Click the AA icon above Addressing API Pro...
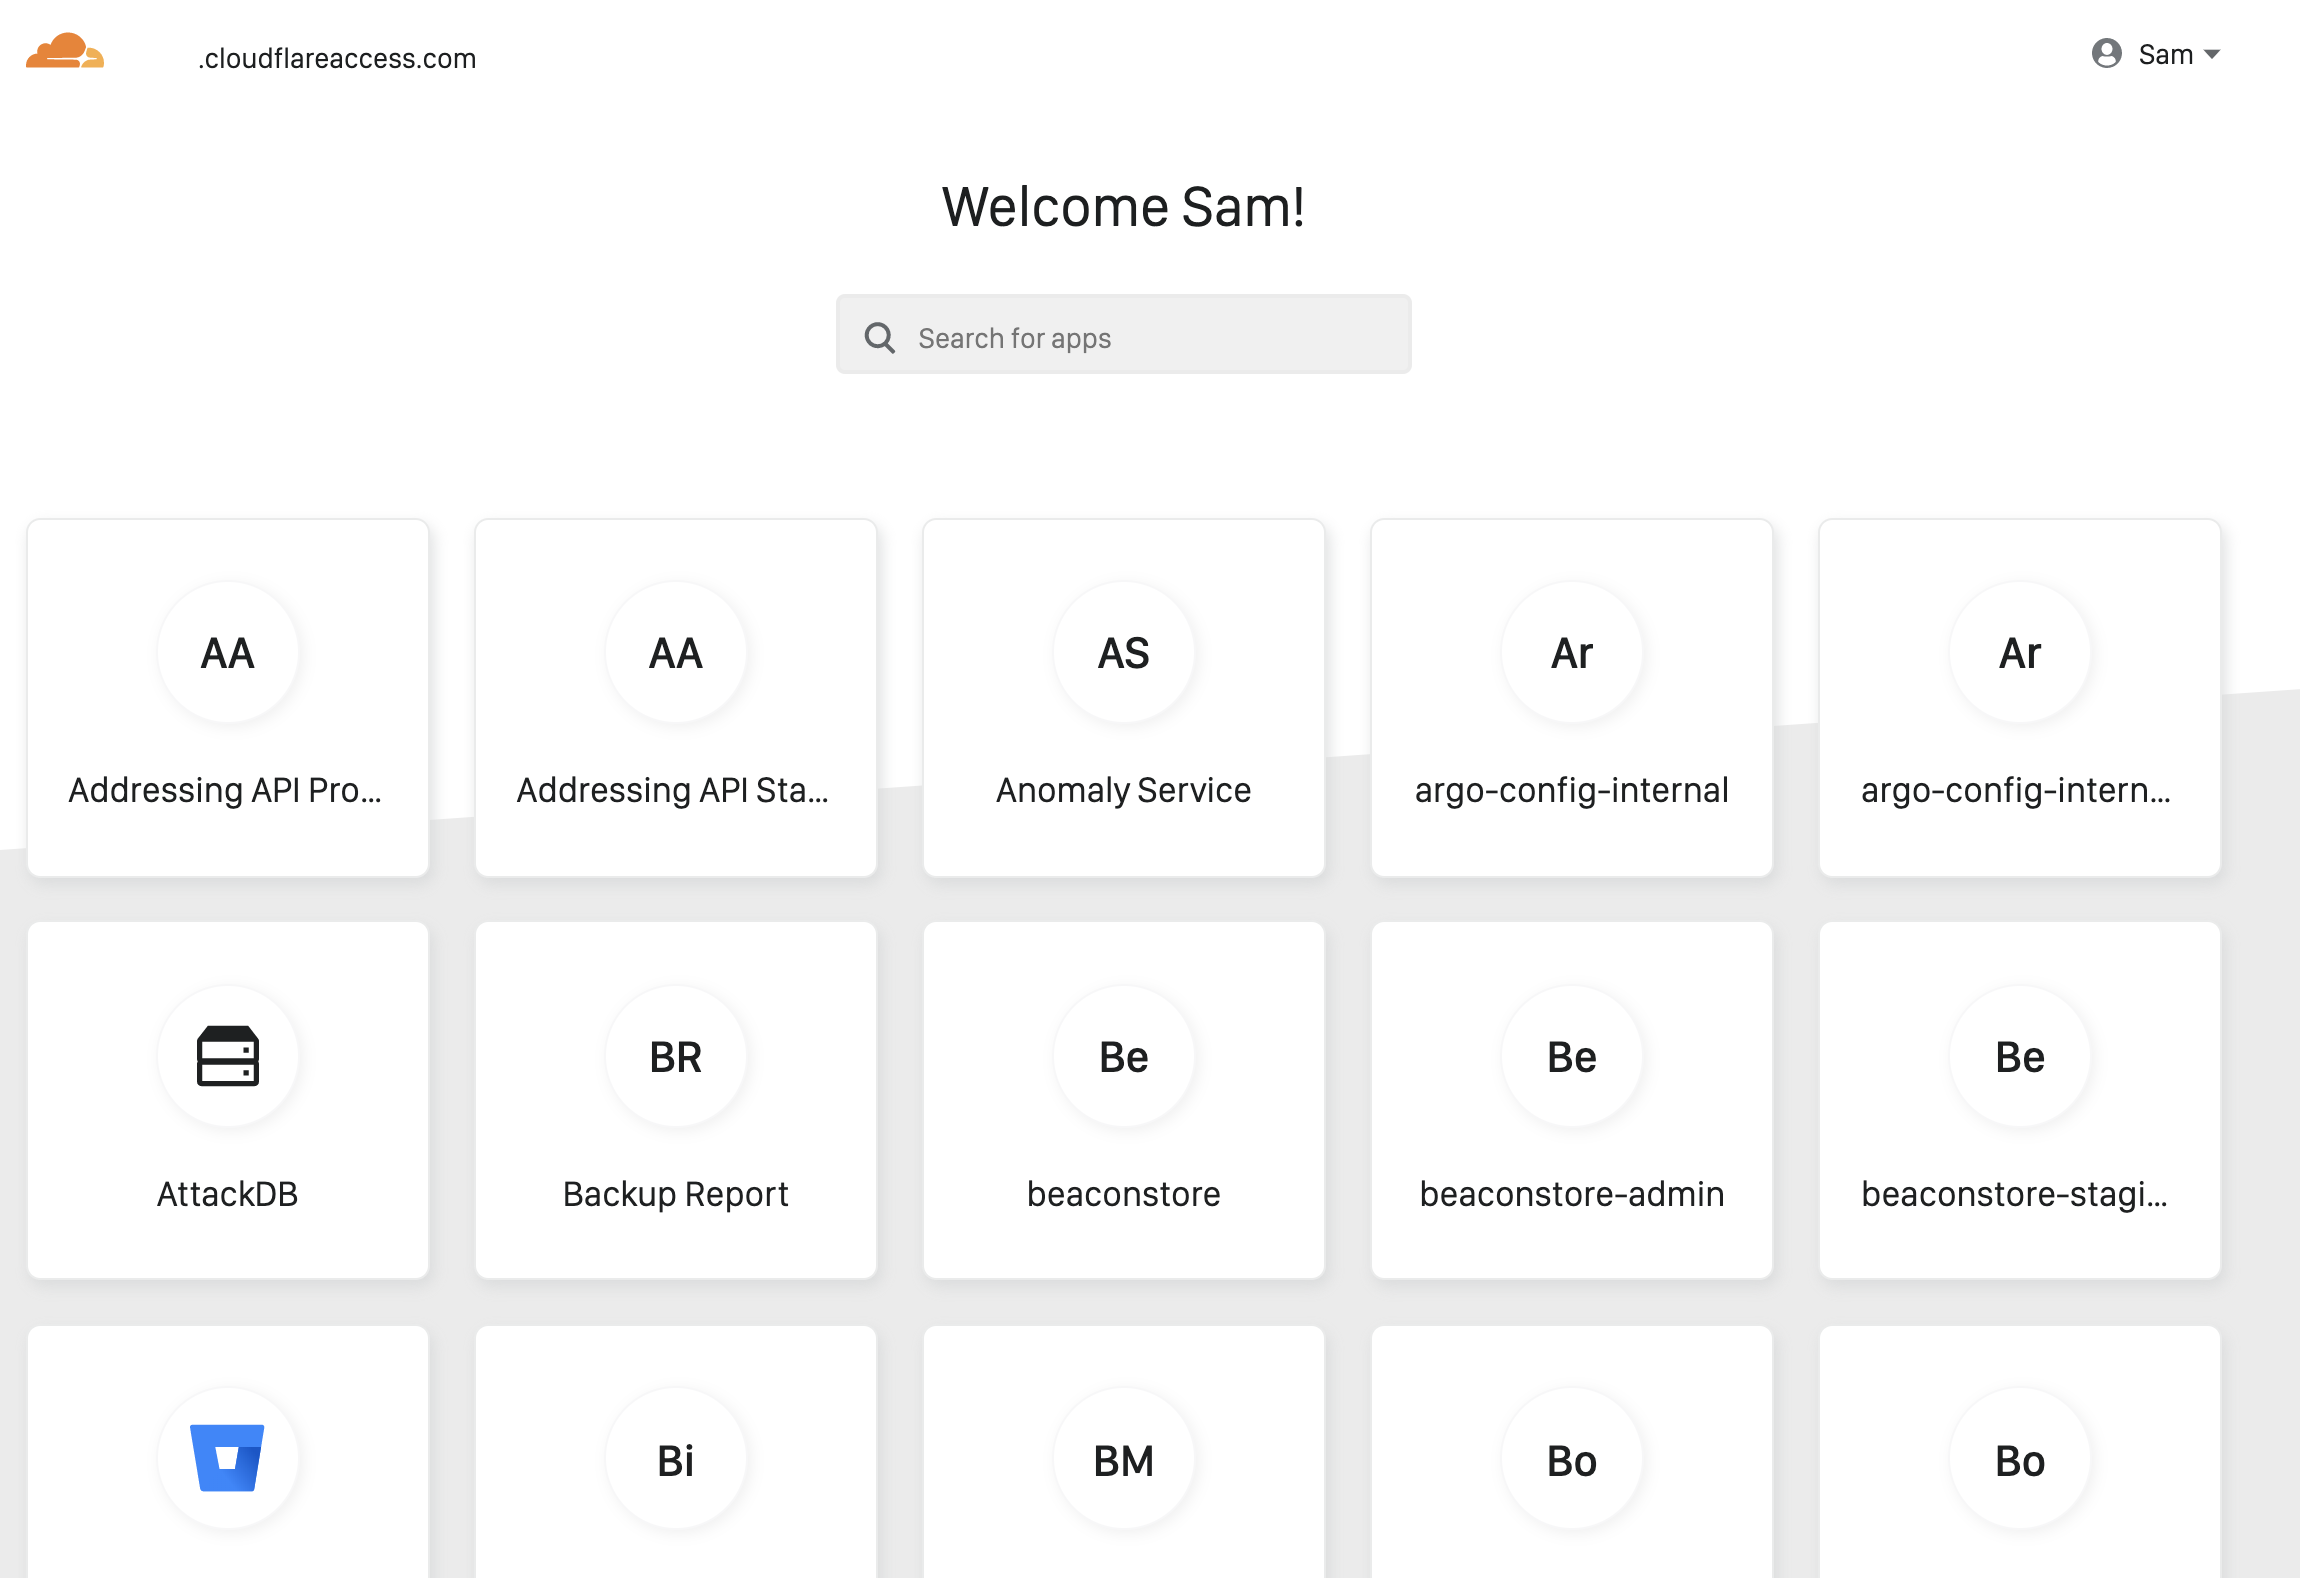 click(x=228, y=652)
